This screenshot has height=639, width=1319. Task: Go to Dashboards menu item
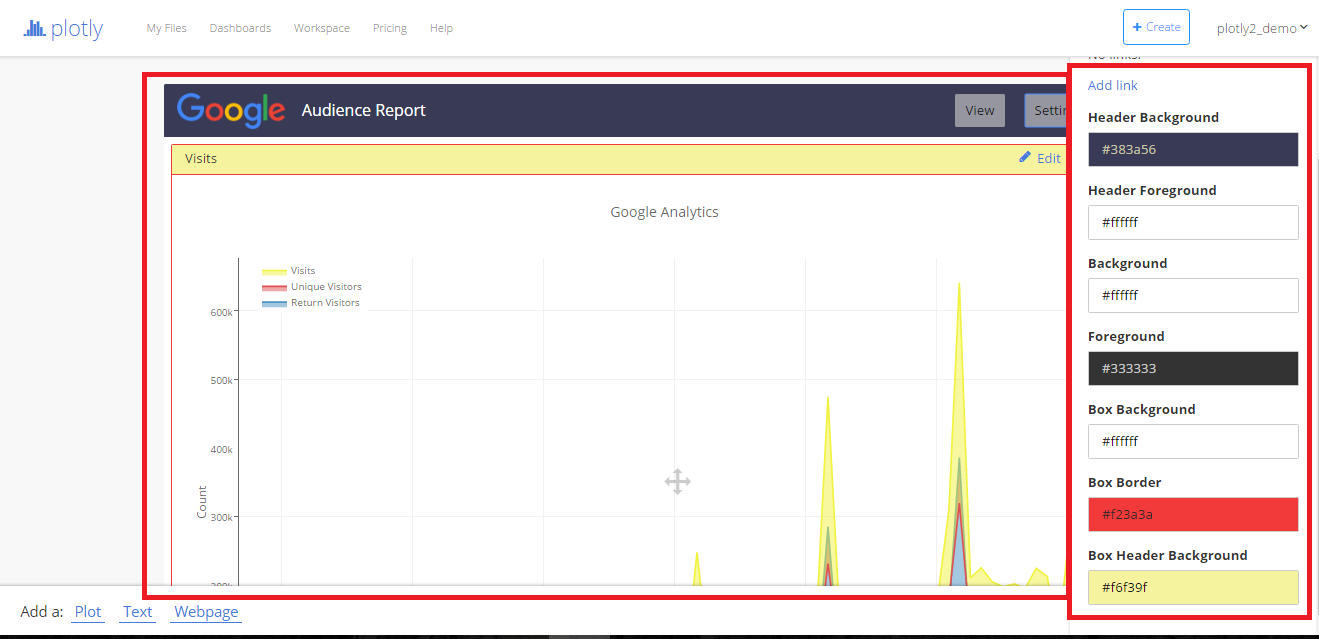[240, 28]
